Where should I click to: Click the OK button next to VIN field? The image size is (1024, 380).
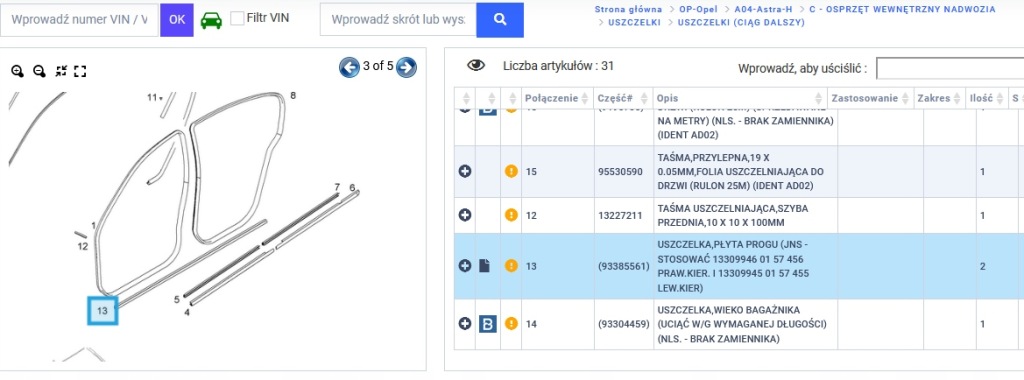[x=177, y=20]
